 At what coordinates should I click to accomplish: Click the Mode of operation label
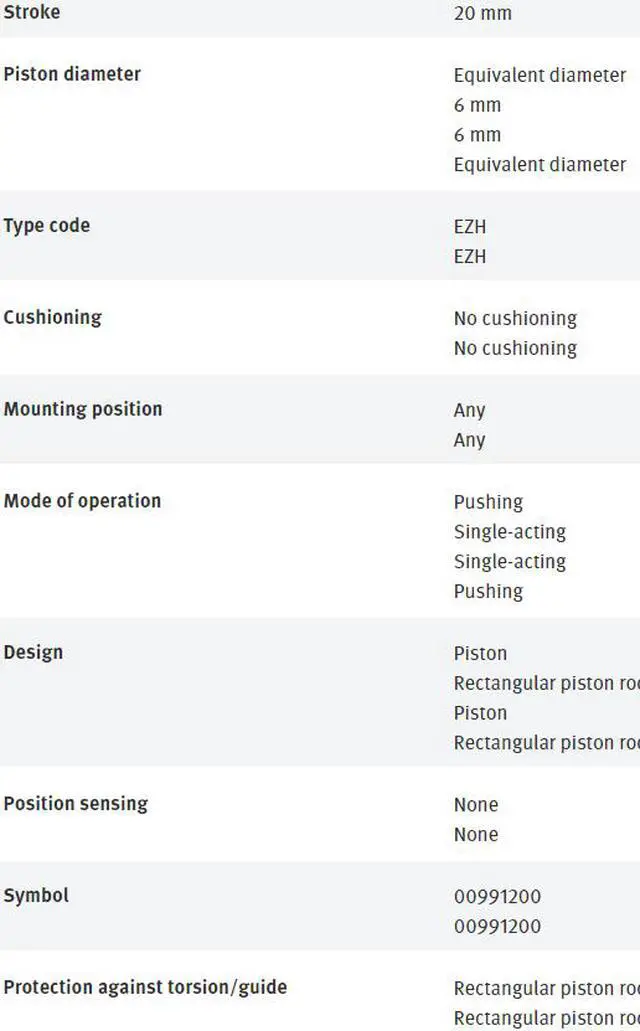pos(82,501)
